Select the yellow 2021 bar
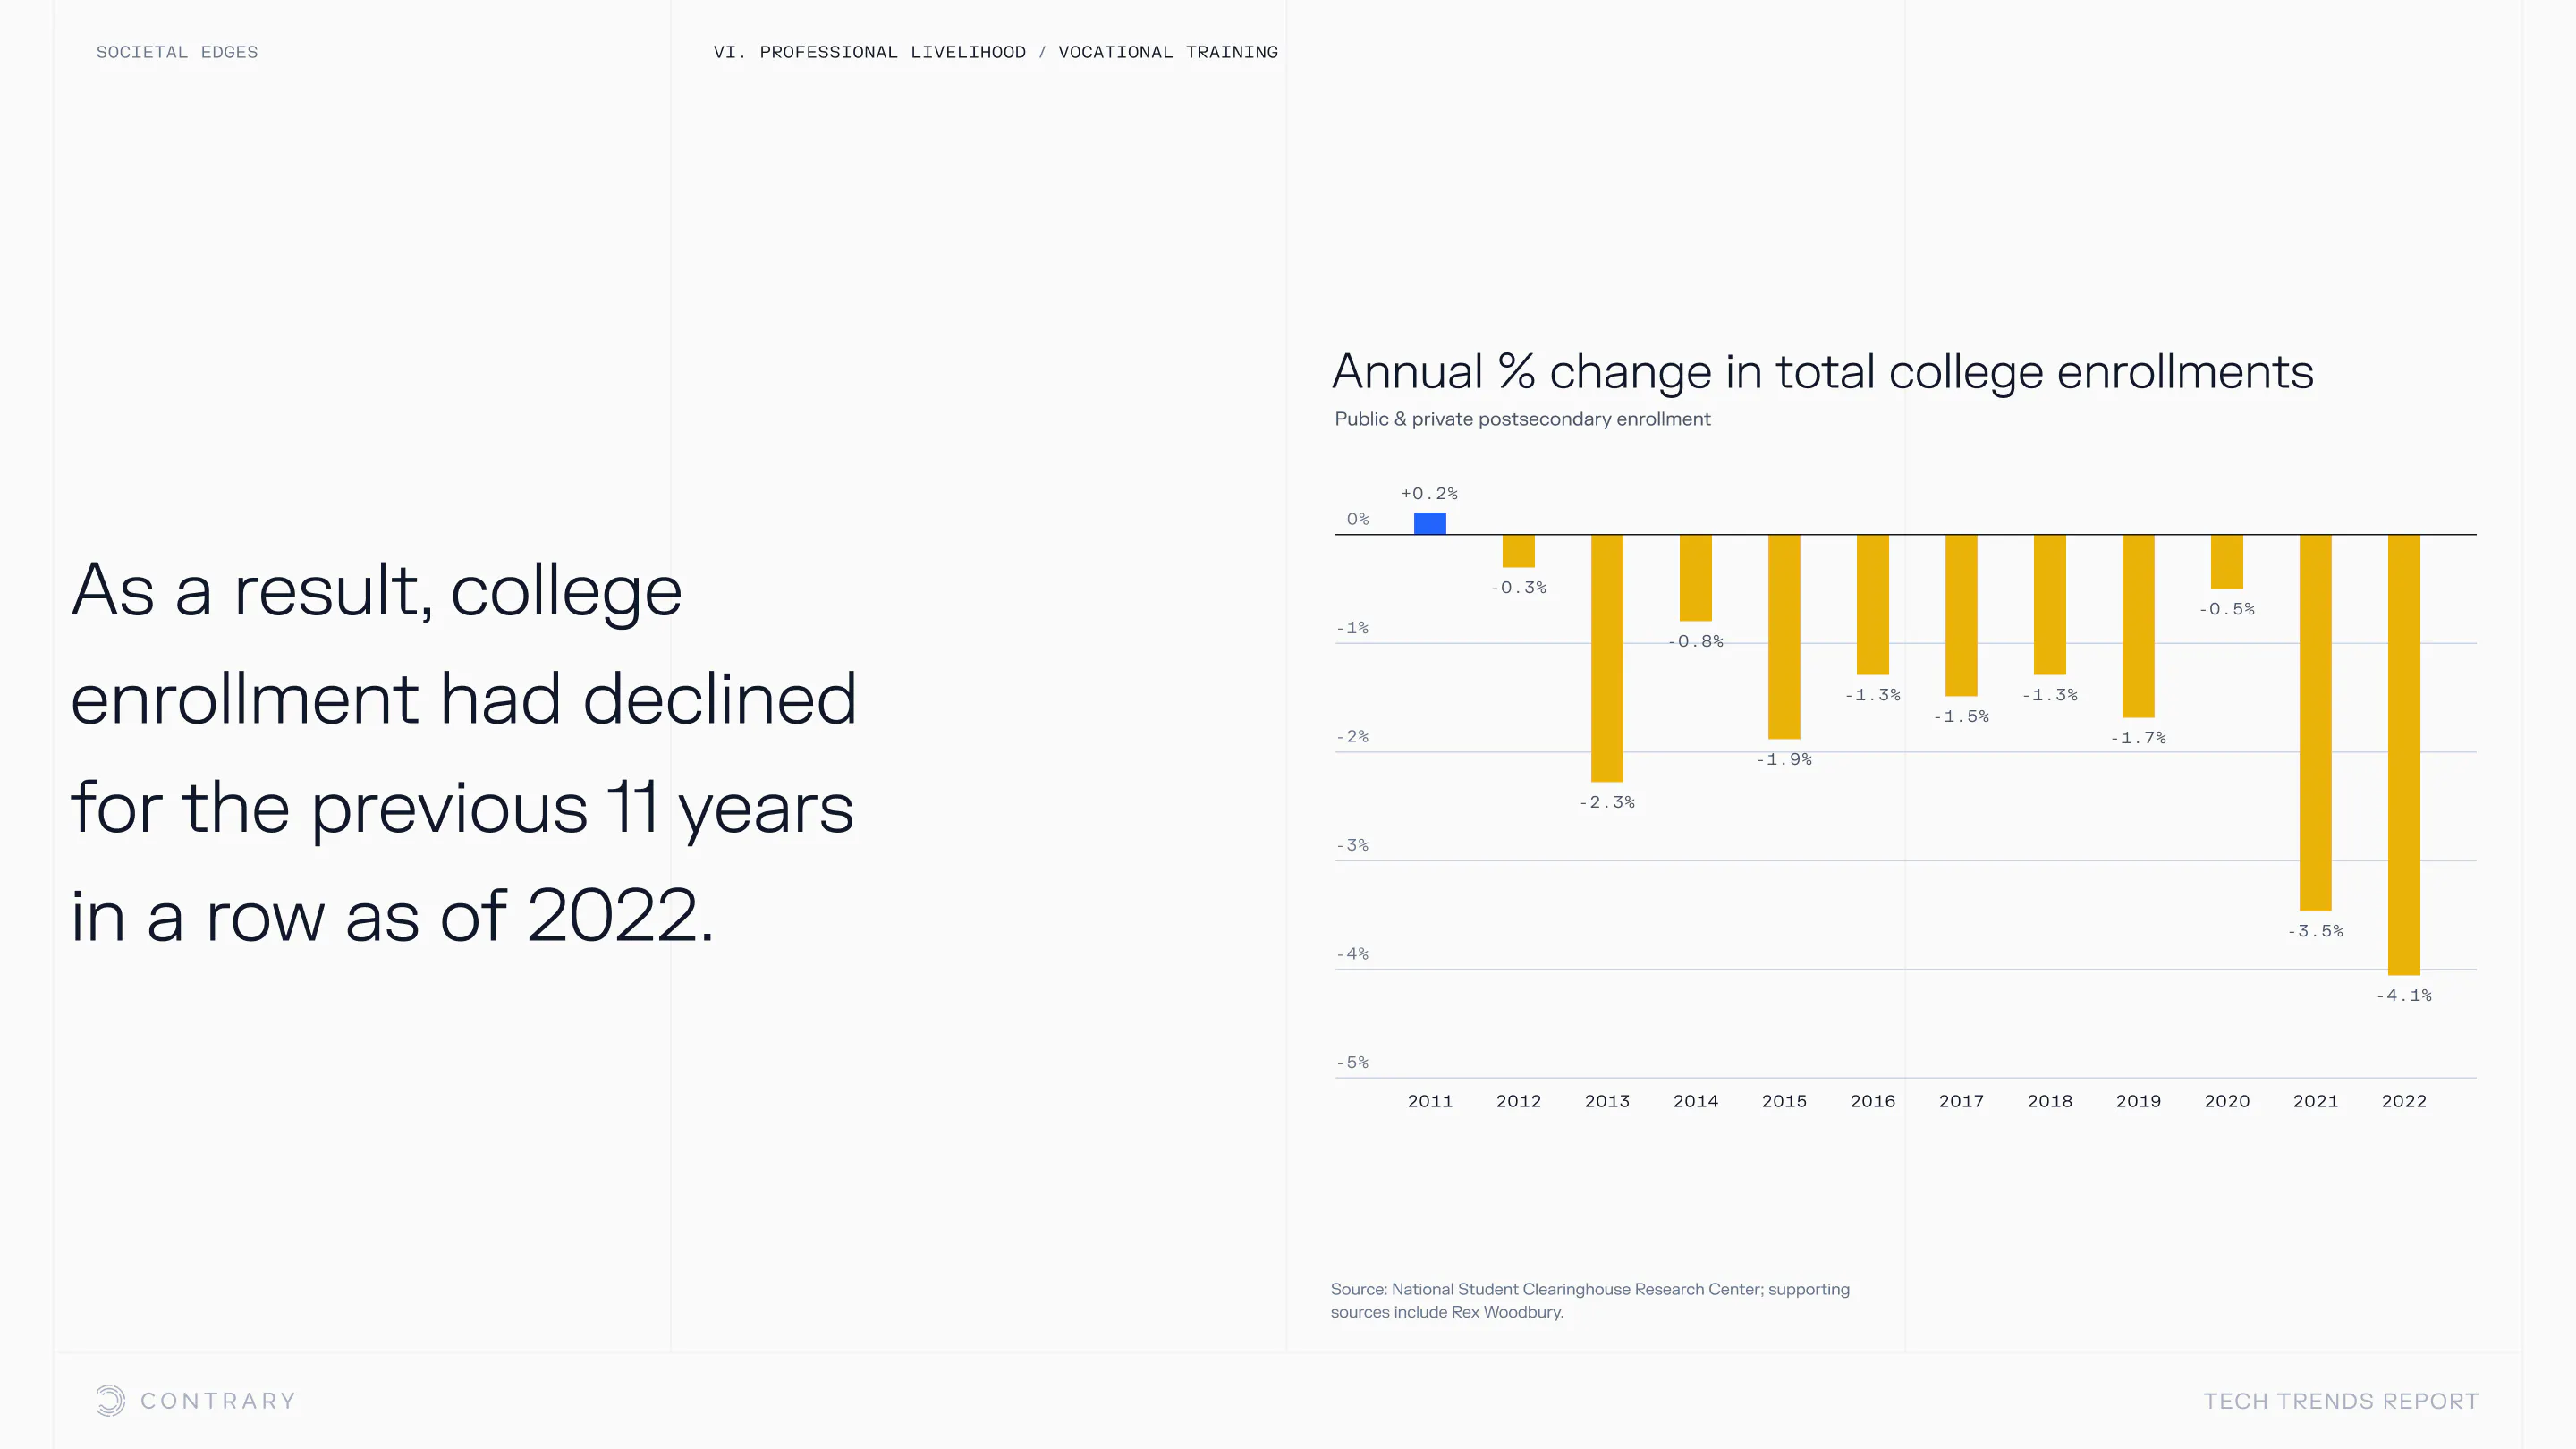 tap(2315, 722)
